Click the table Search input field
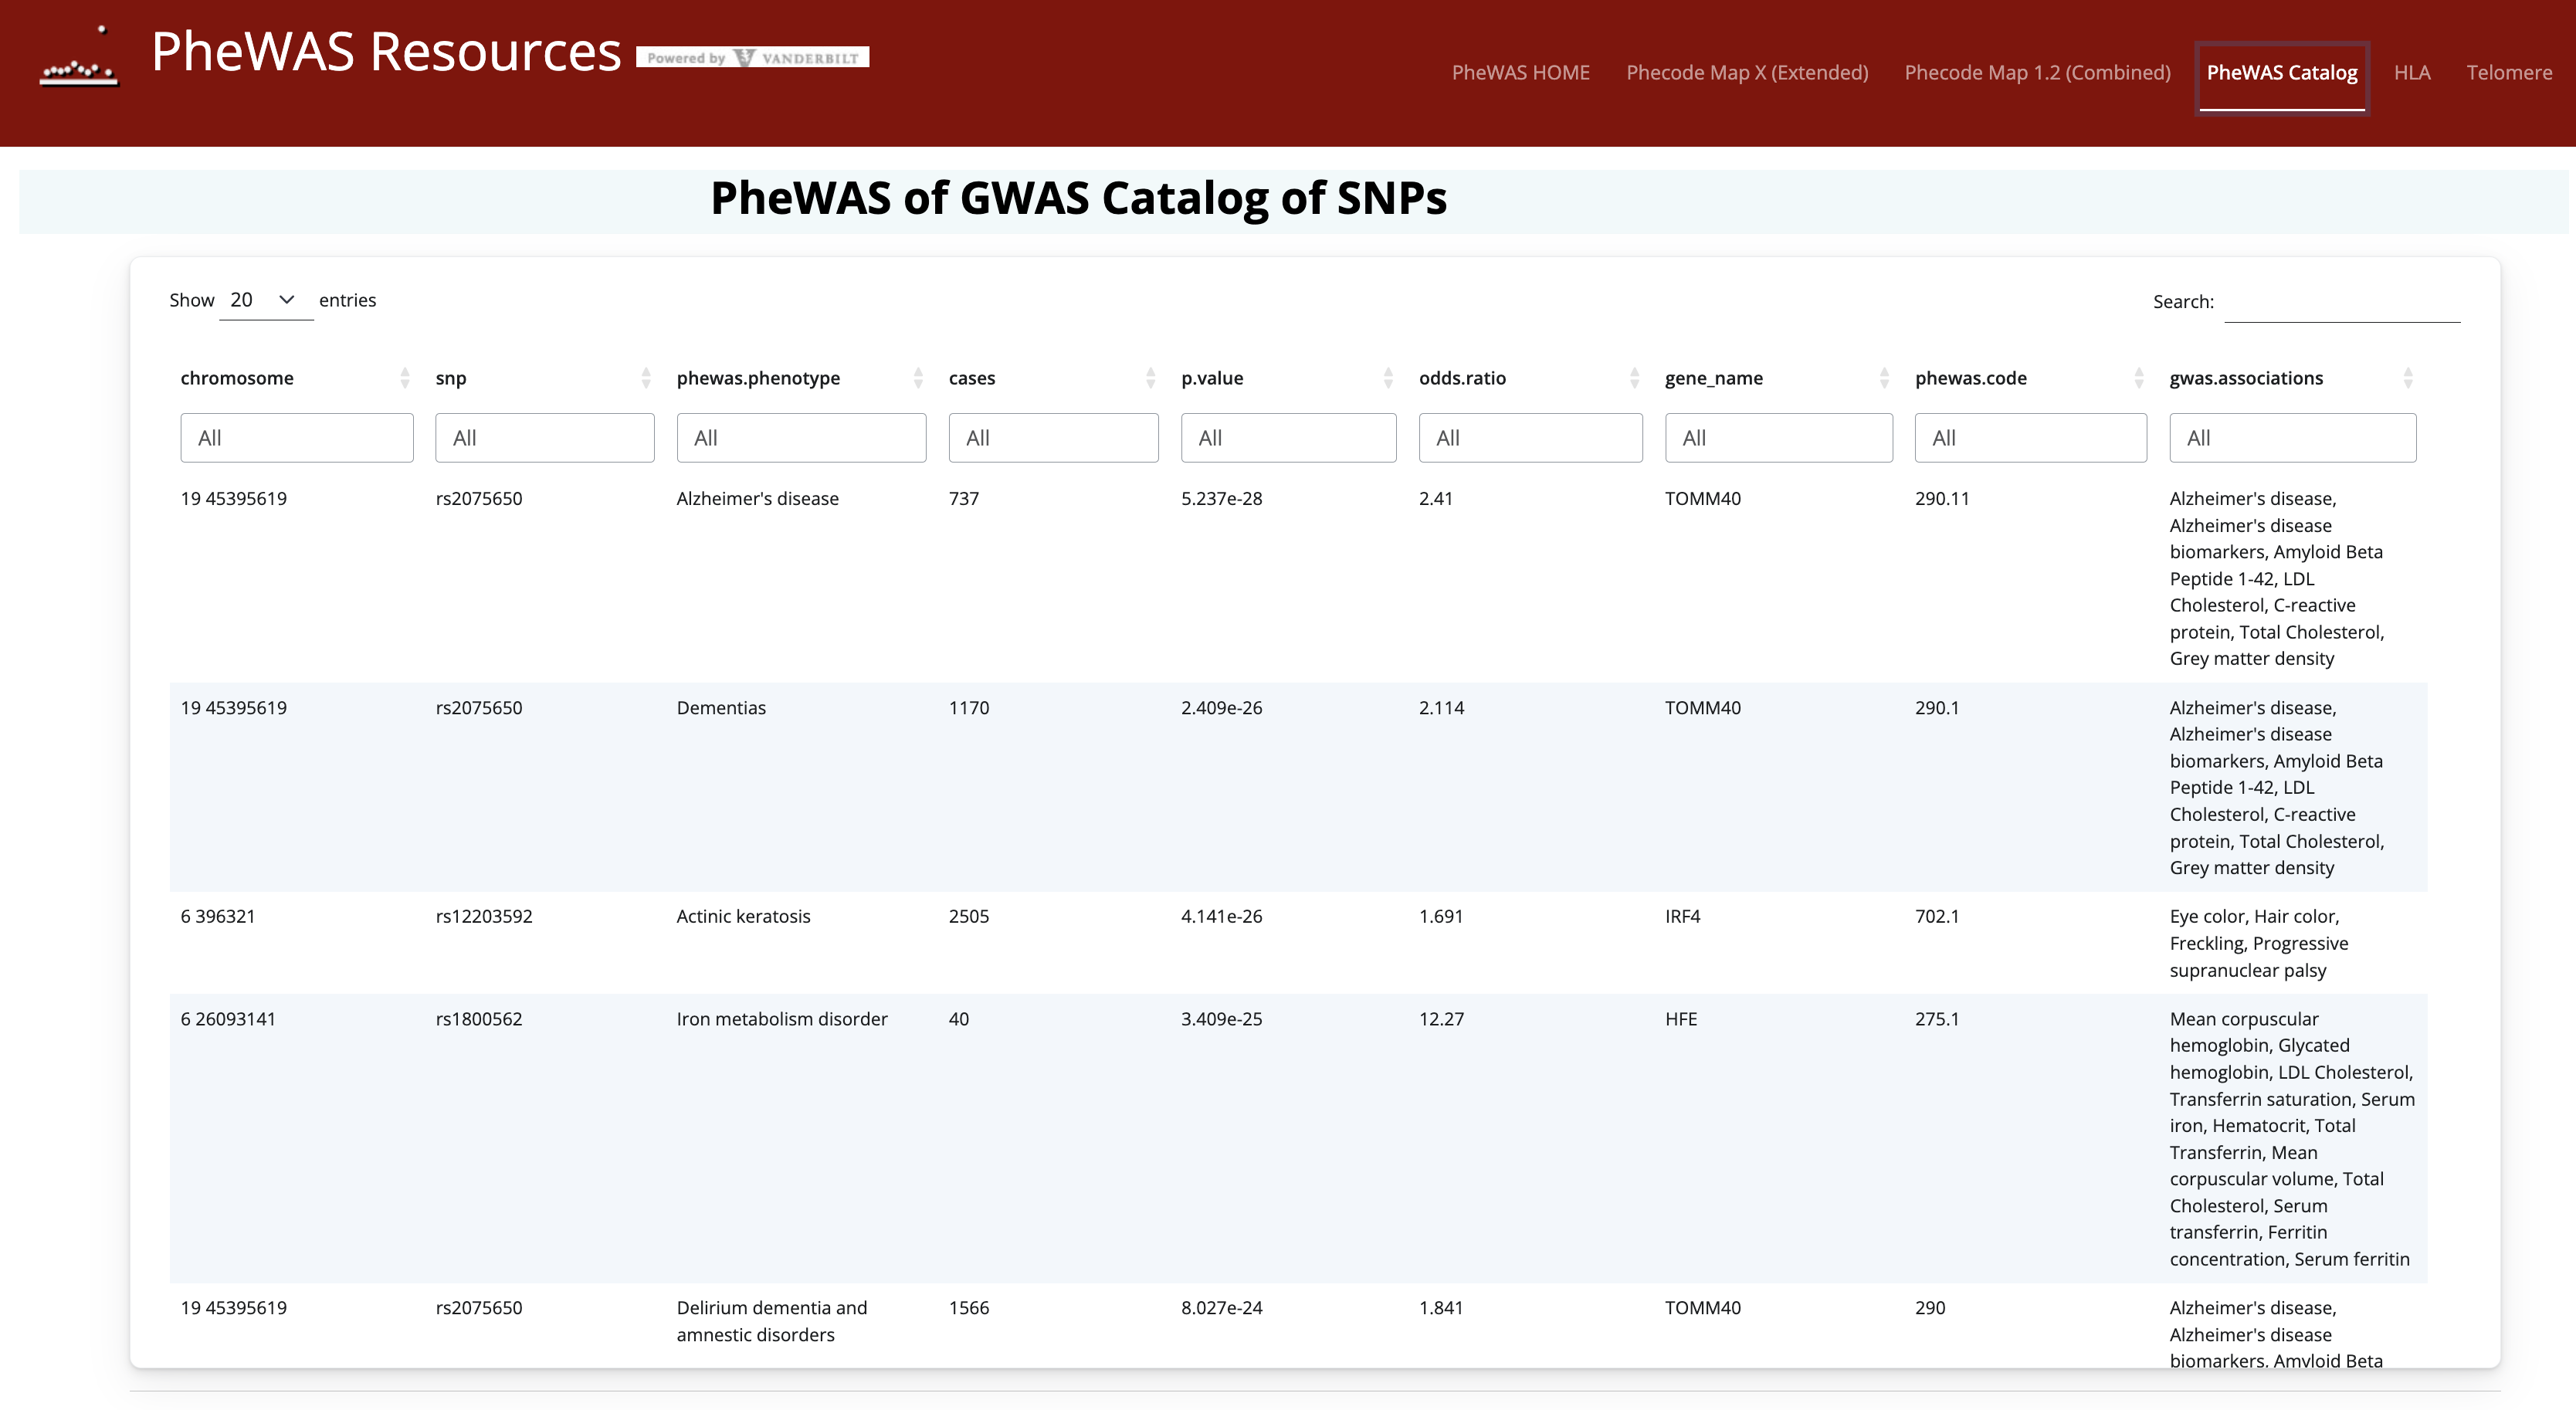The image size is (2576, 1410). 2341,302
